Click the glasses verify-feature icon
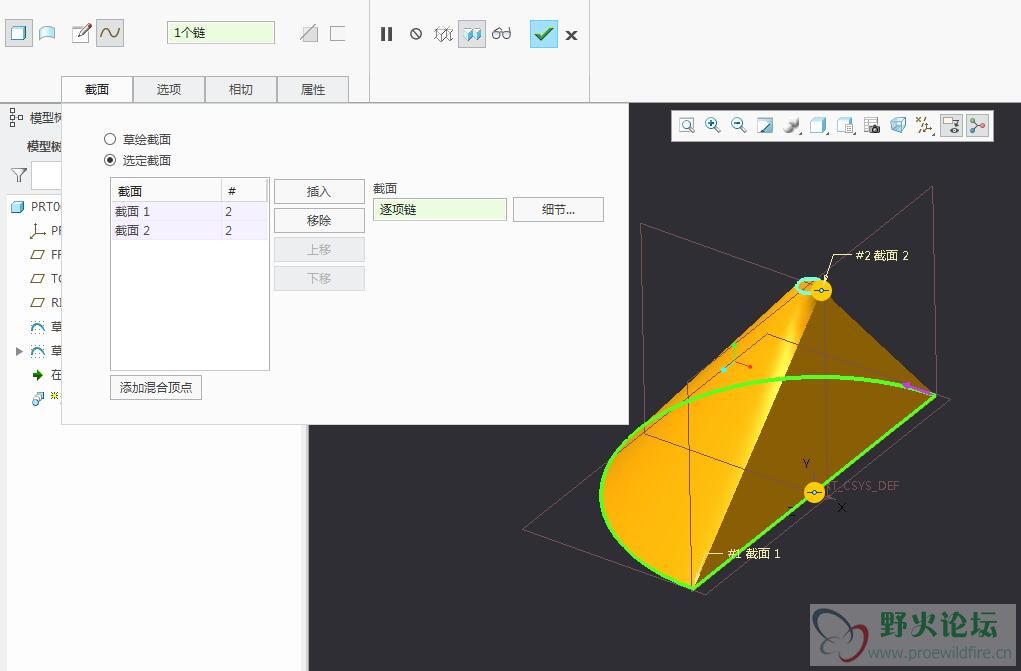 pos(501,34)
